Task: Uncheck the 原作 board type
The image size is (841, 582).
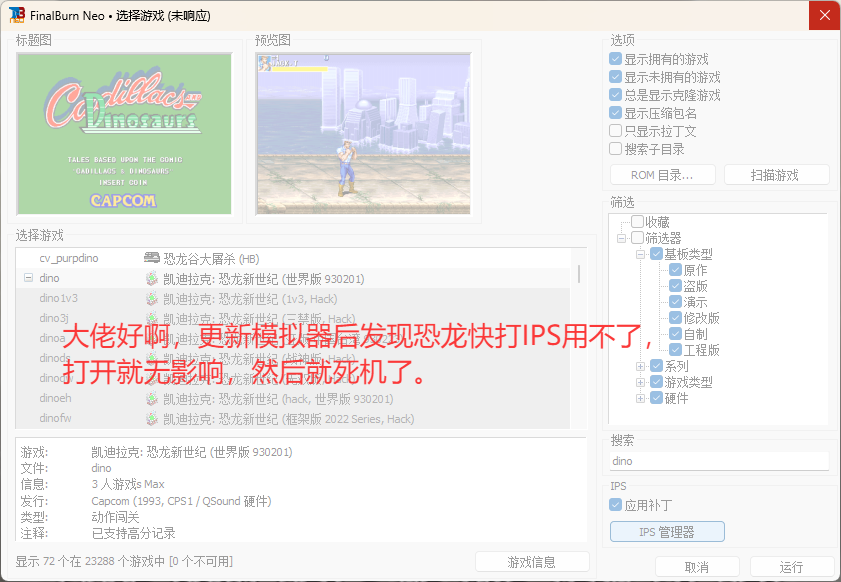Action: 676,270
